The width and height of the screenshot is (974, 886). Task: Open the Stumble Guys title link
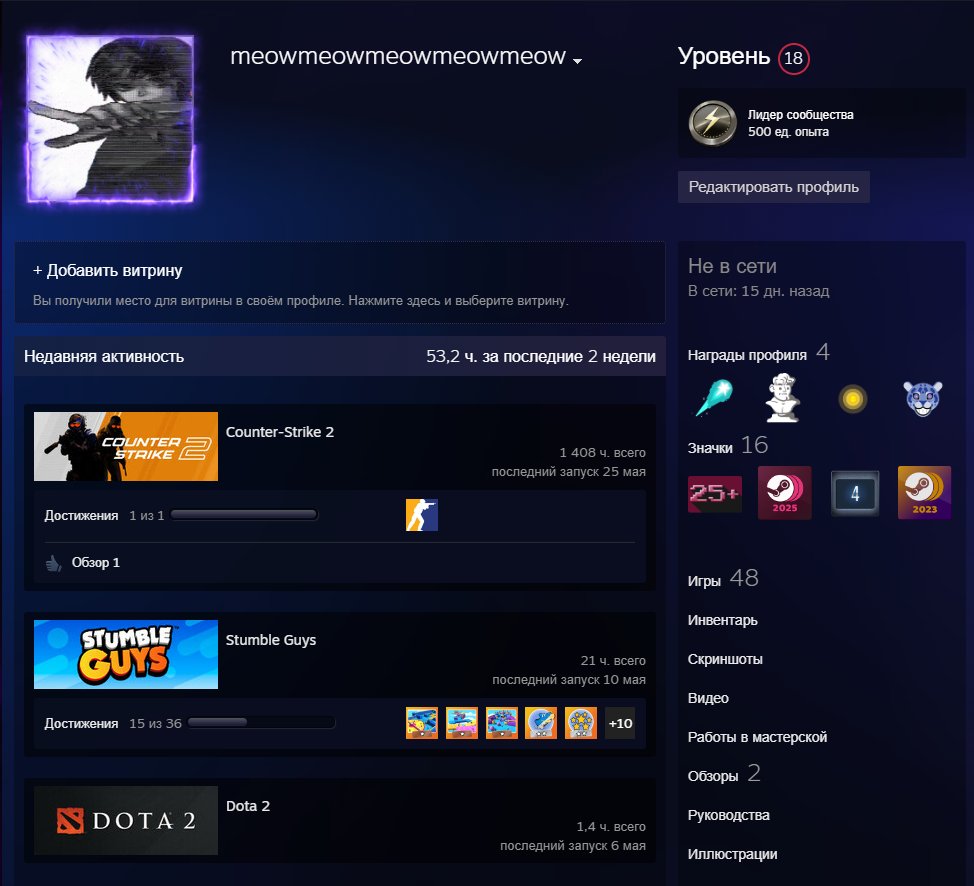tap(271, 640)
